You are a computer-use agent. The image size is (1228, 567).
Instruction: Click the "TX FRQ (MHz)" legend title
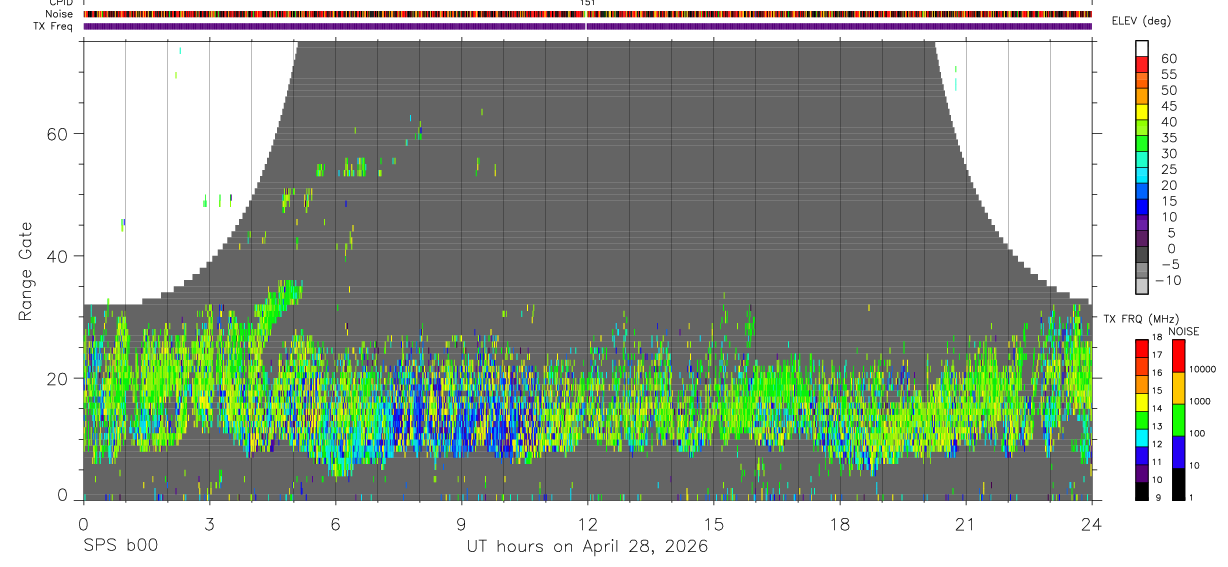(1143, 319)
